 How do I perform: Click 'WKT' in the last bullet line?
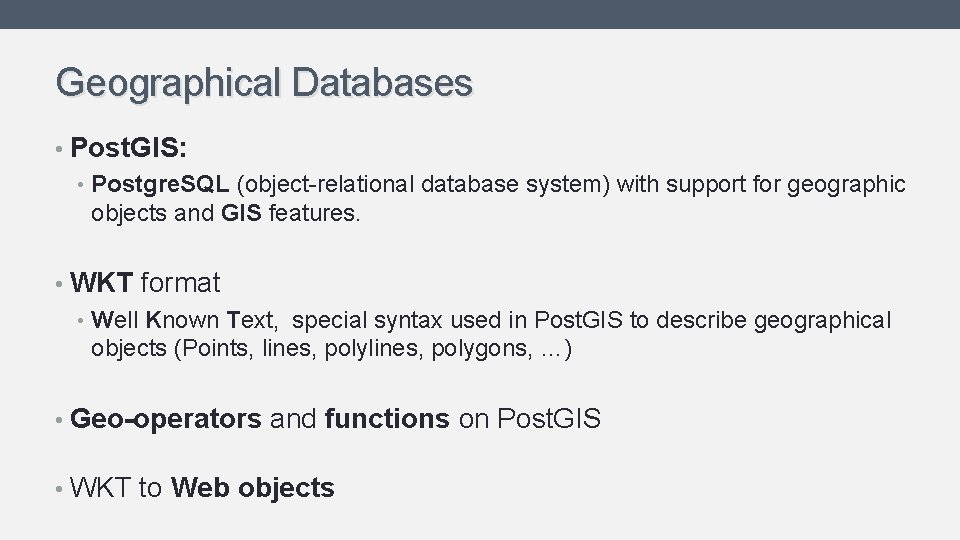pos(102,488)
